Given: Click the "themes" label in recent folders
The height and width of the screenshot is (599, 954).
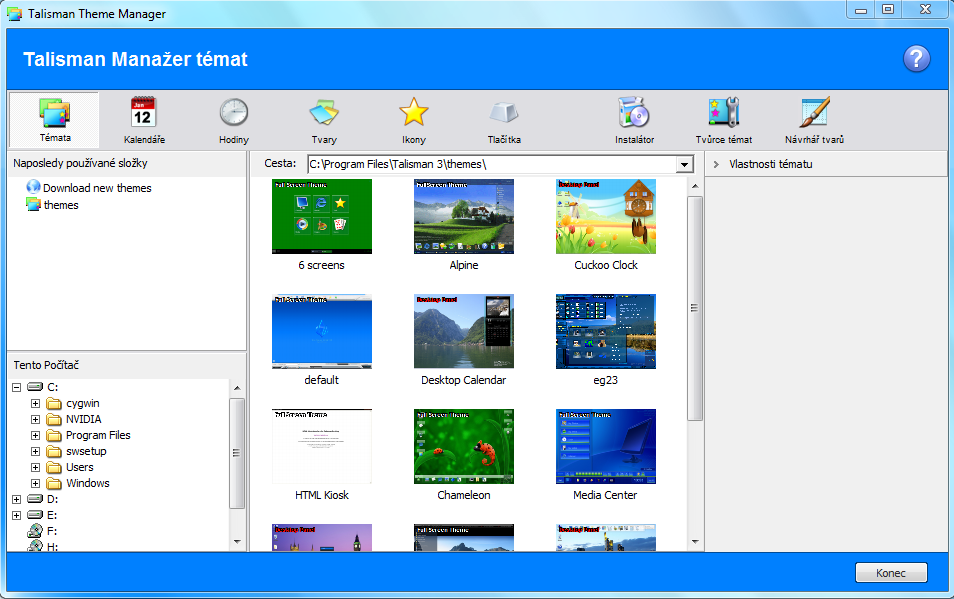Looking at the screenshot, I should (61, 205).
